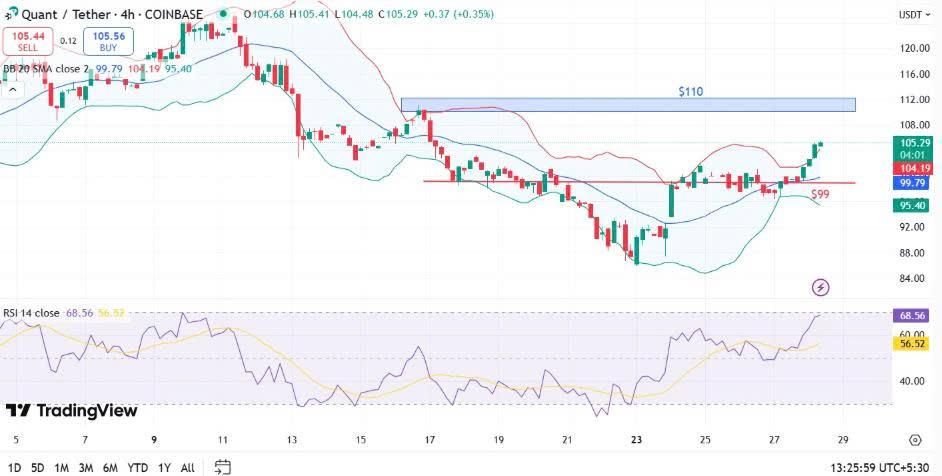Switch to 1M time range

(61, 467)
